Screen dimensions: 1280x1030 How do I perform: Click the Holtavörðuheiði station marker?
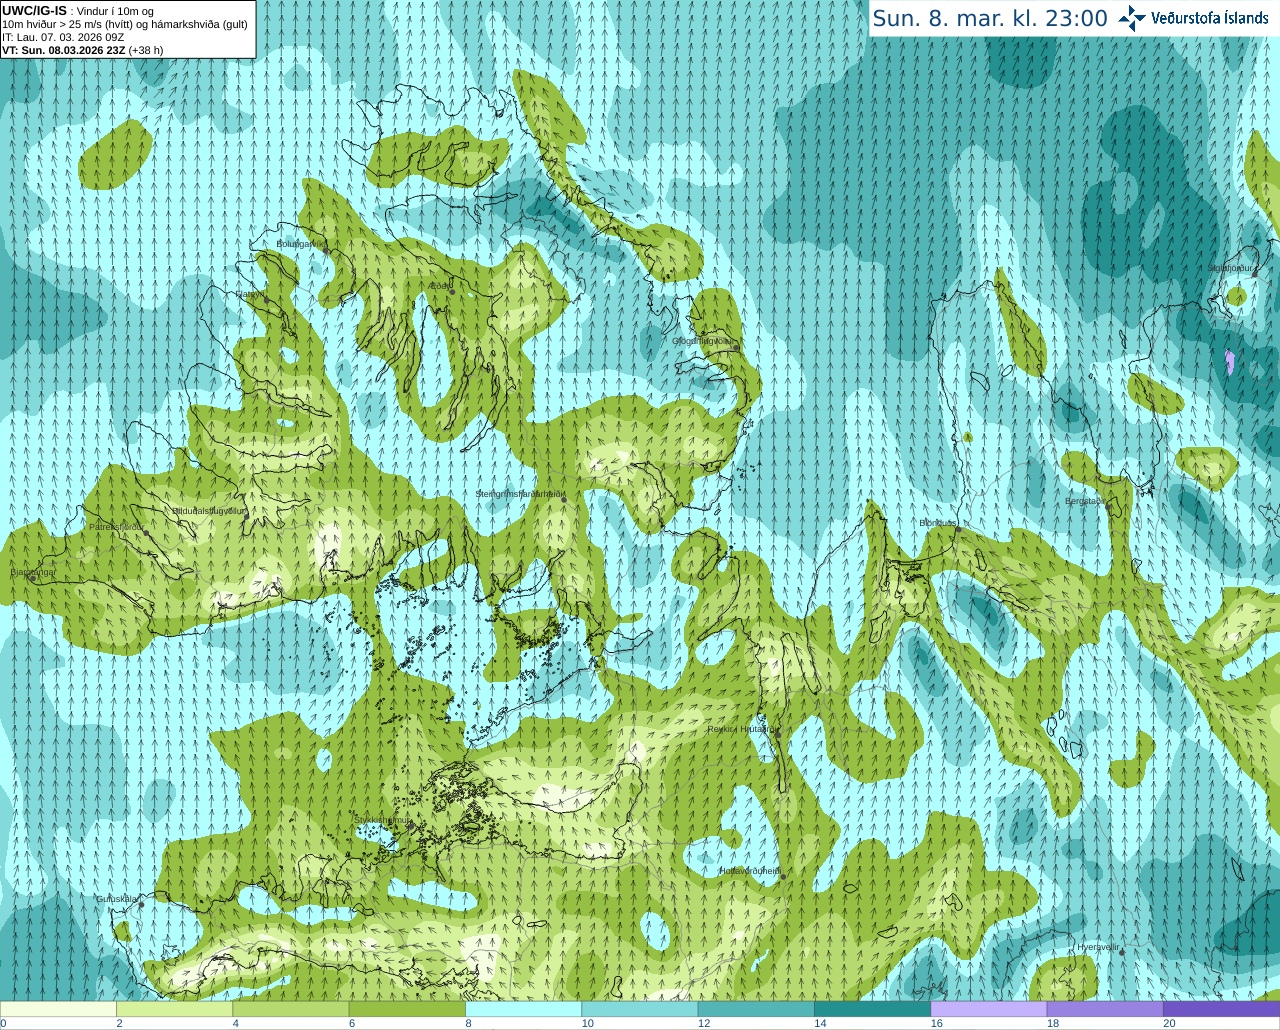[x=783, y=877]
